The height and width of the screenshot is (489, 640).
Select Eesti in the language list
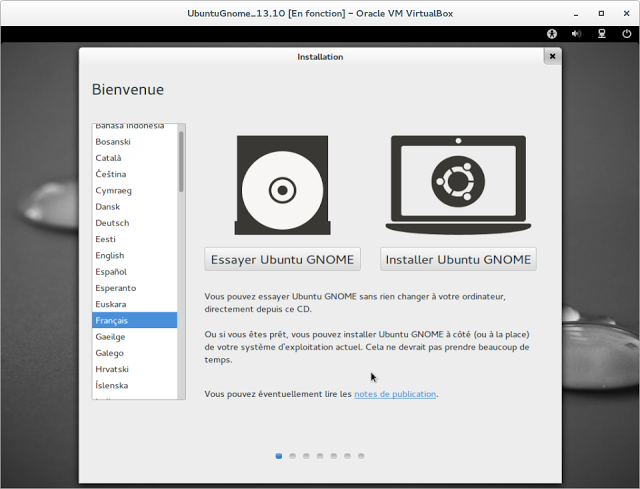pyautogui.click(x=135, y=239)
